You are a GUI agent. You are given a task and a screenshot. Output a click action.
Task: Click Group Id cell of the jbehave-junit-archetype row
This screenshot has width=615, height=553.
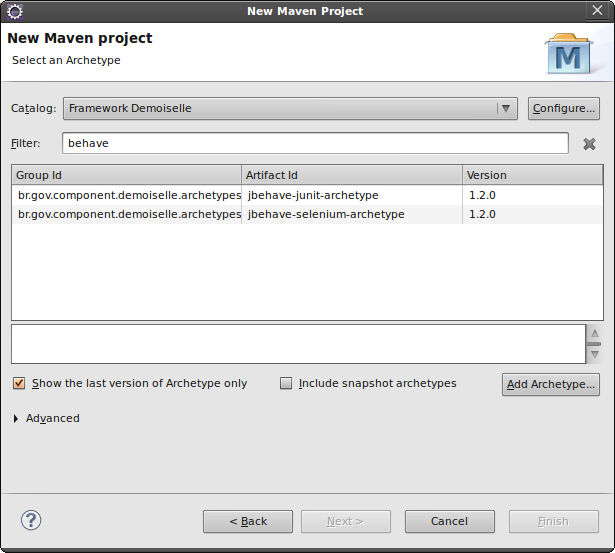coord(129,195)
